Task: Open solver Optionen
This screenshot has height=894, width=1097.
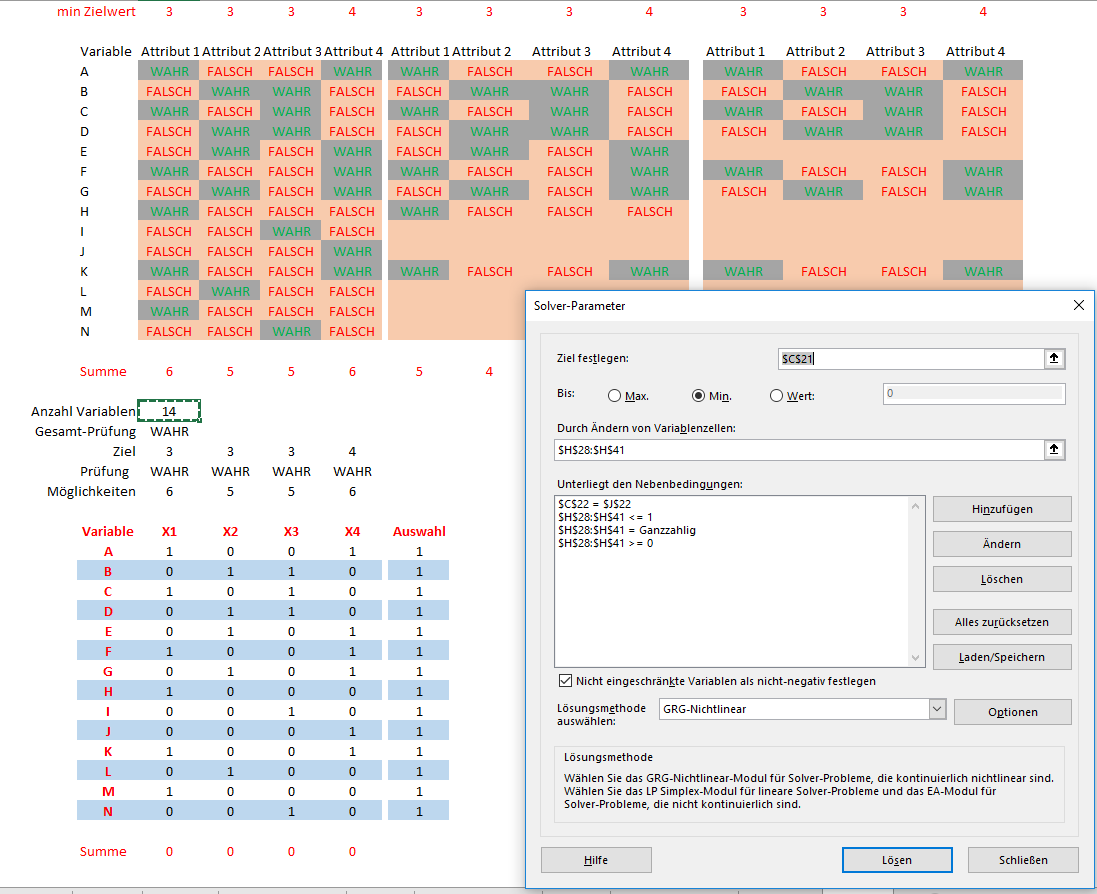Action: click(x=1012, y=712)
